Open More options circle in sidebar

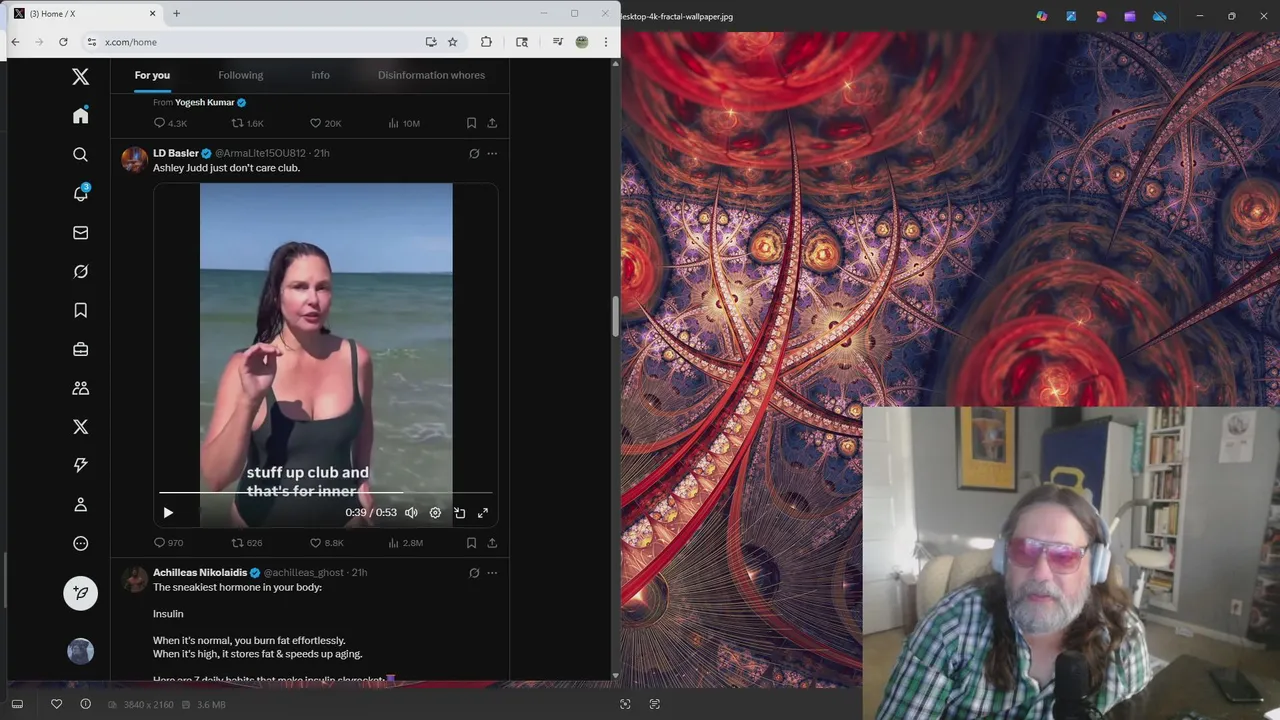(x=81, y=544)
